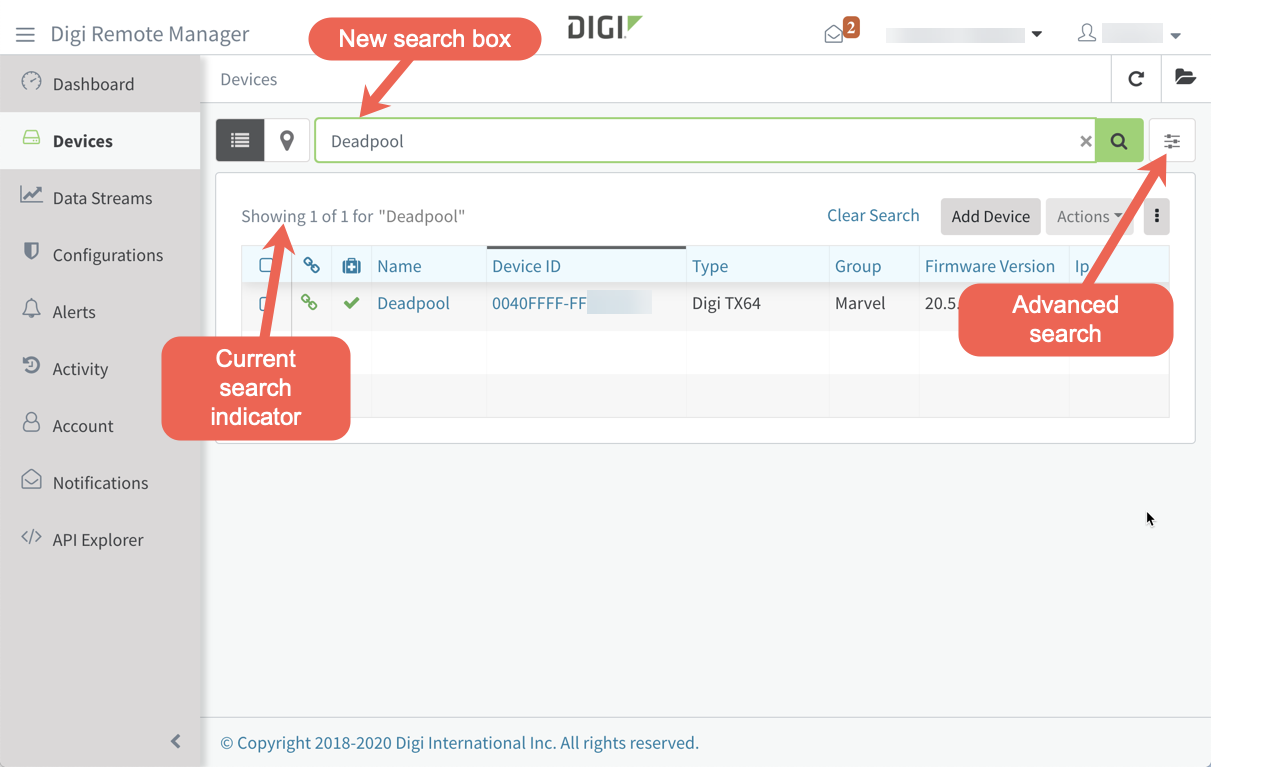Viewport: 1265px width, 767px height.
Task: Click the Add Device button
Action: 991,216
